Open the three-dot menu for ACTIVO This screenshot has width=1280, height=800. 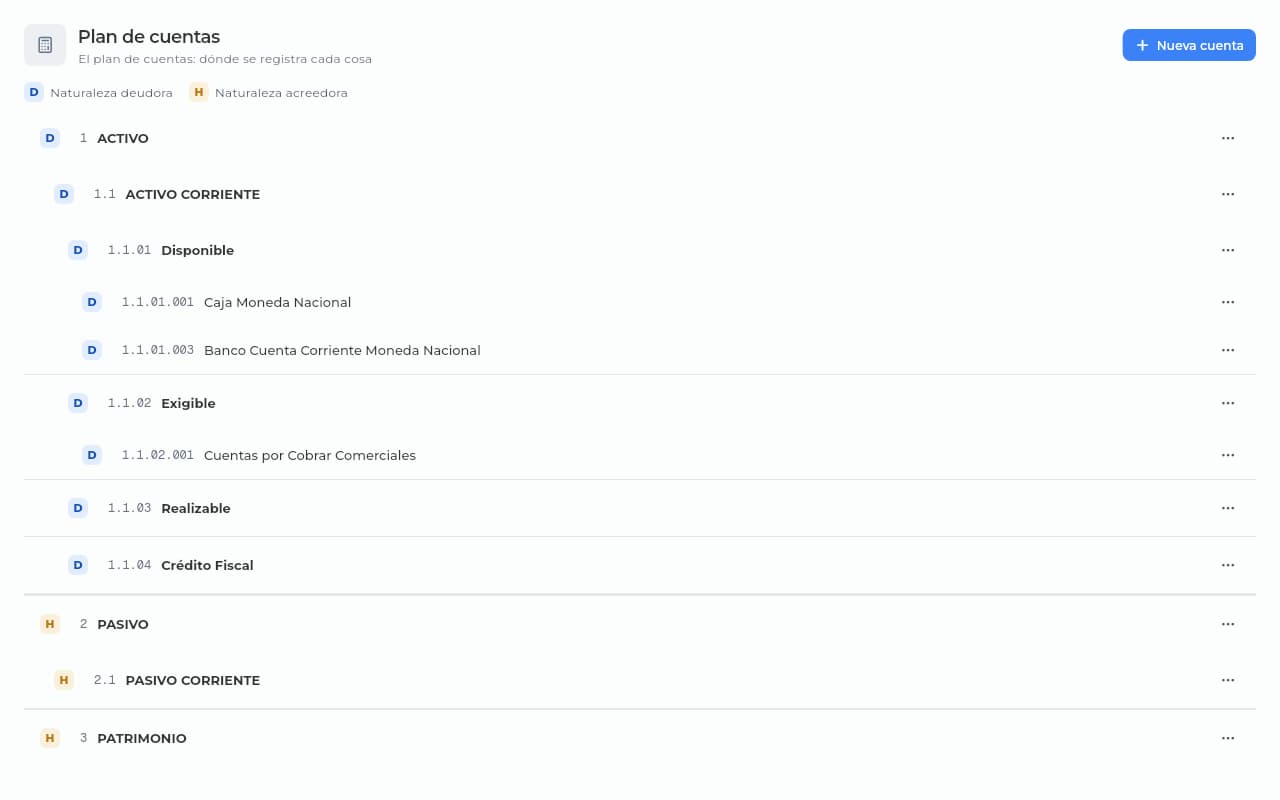[1228, 138]
